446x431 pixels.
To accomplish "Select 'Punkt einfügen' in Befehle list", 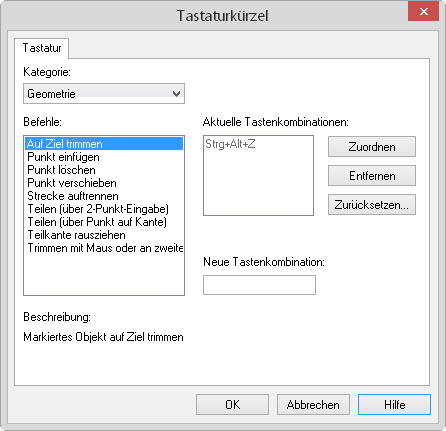I will 104,157.
